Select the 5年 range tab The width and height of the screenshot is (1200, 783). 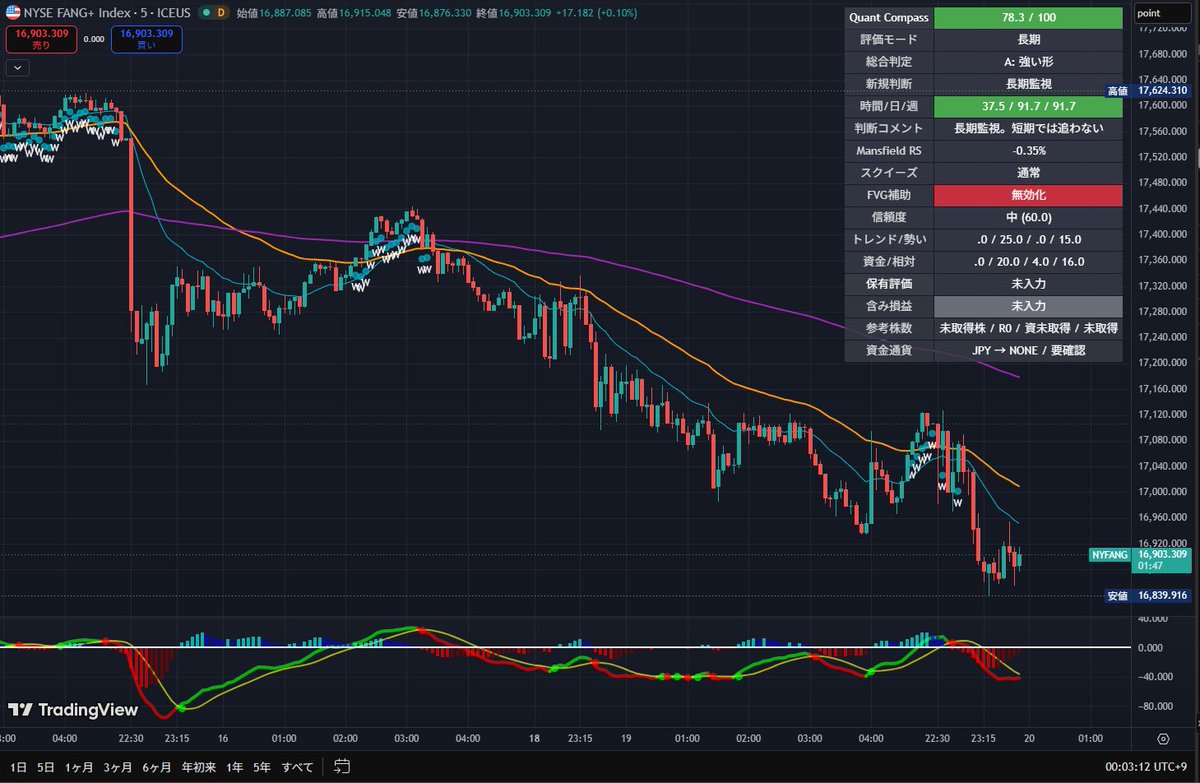pos(262,767)
